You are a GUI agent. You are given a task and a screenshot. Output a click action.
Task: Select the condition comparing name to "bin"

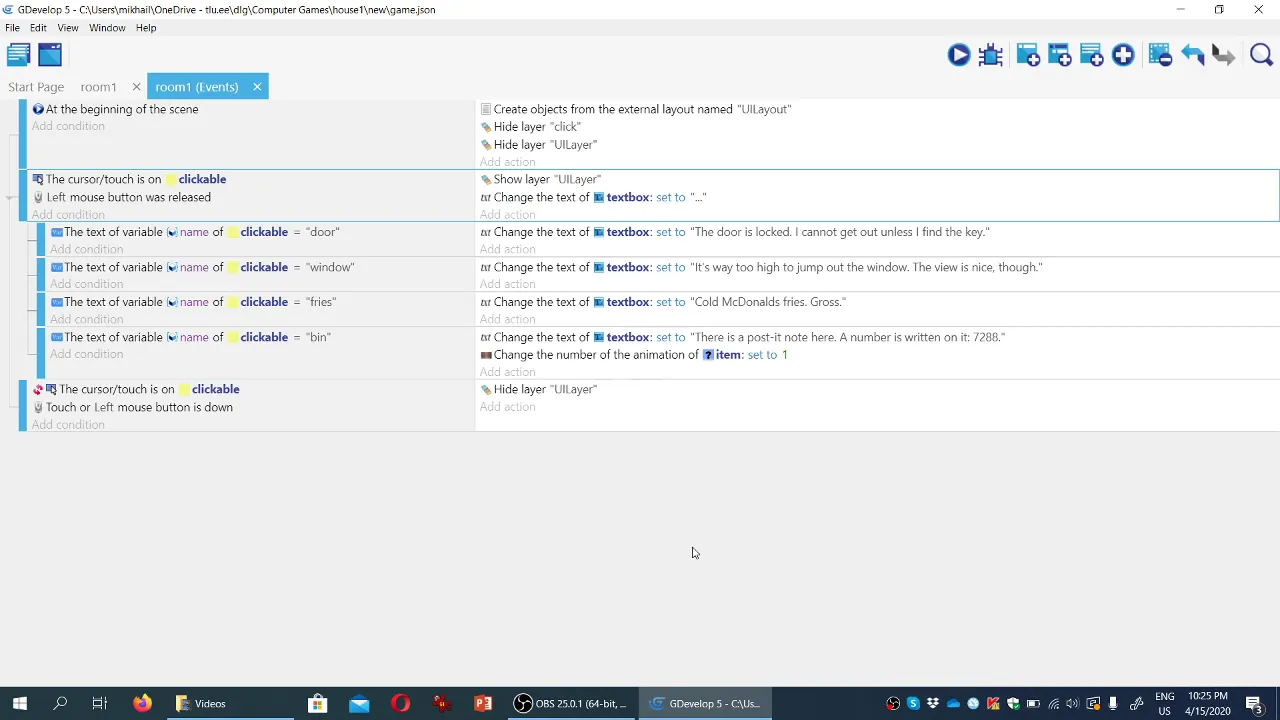(x=191, y=337)
